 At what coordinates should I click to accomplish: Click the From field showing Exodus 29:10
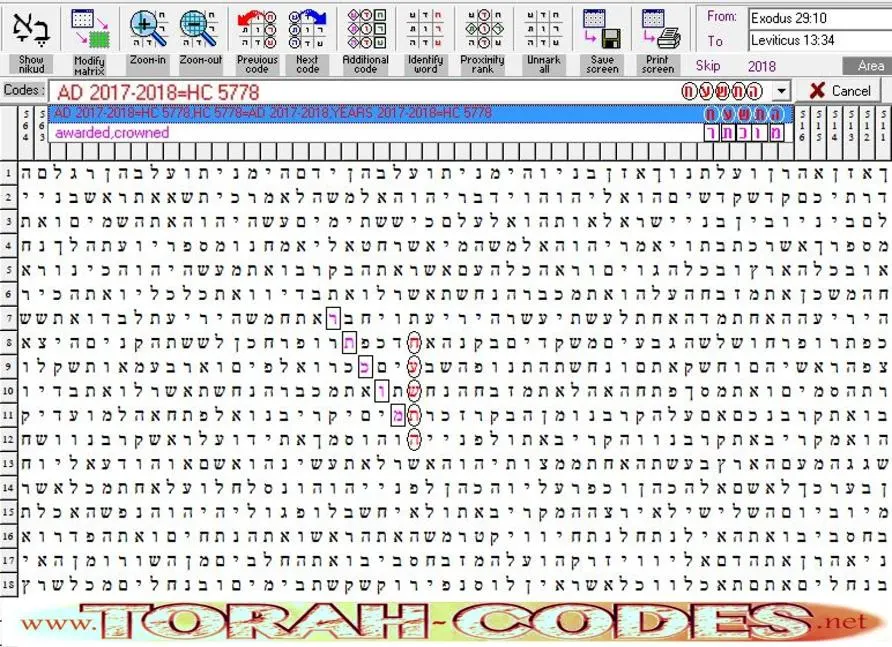[820, 18]
